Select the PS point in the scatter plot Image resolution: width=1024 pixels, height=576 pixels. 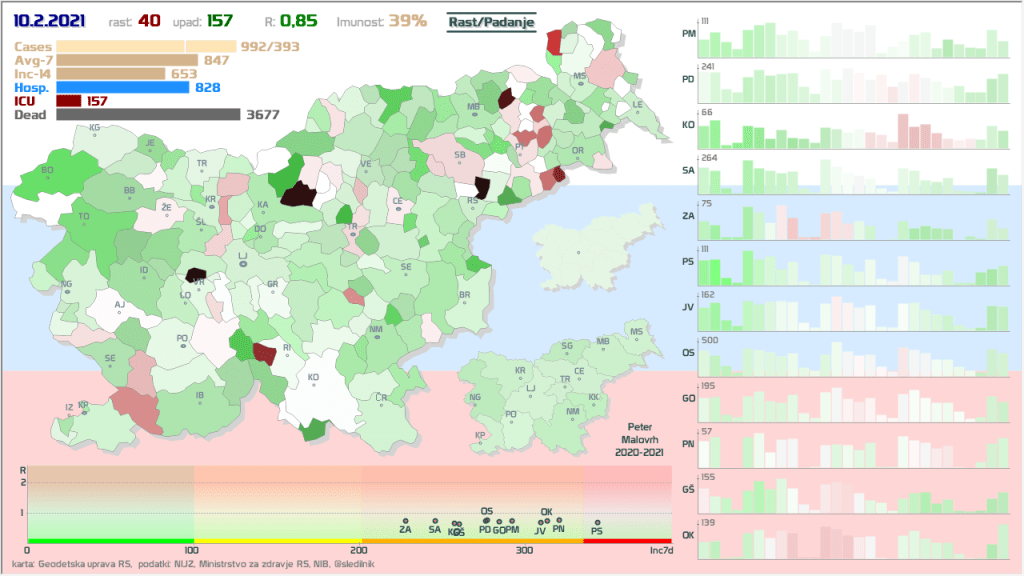(597, 522)
